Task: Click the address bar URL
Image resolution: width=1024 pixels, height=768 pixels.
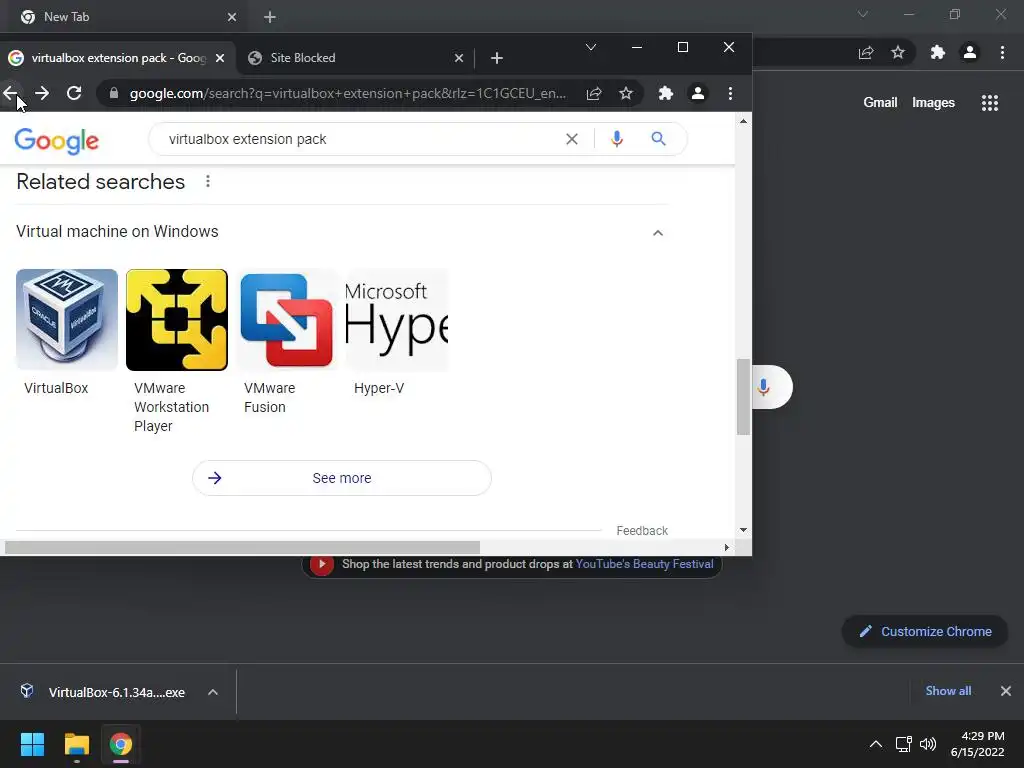Action: (347, 93)
